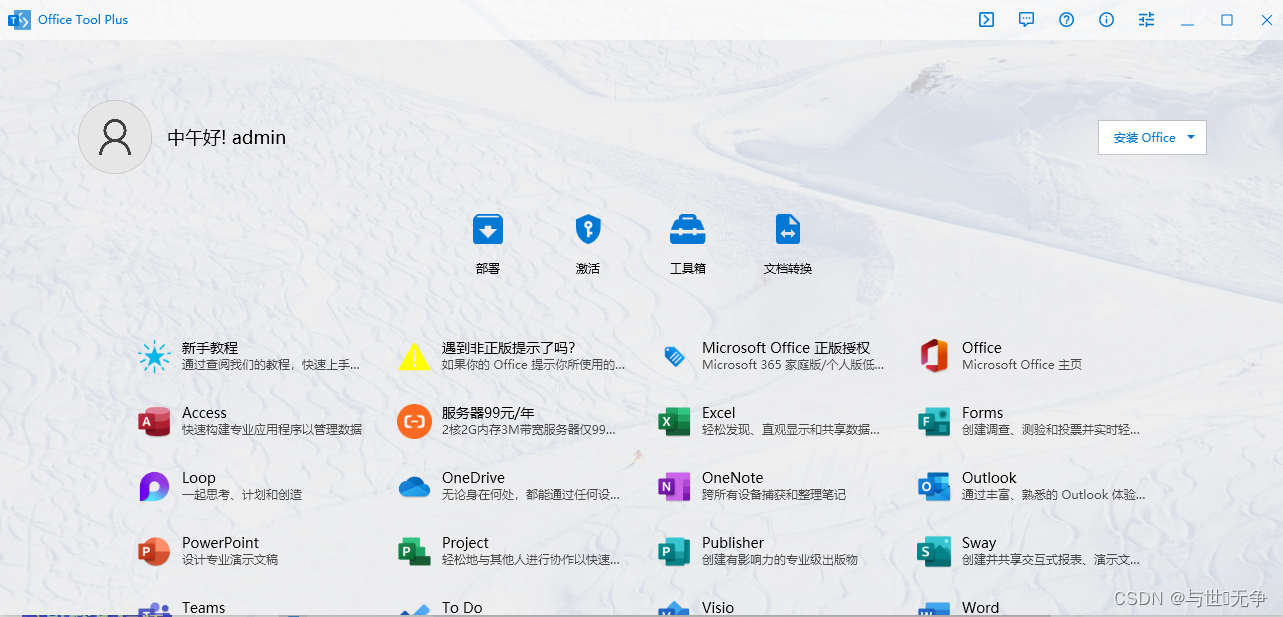Image resolution: width=1283 pixels, height=617 pixels.
Task: Click the Sway title text
Action: pos(979,543)
